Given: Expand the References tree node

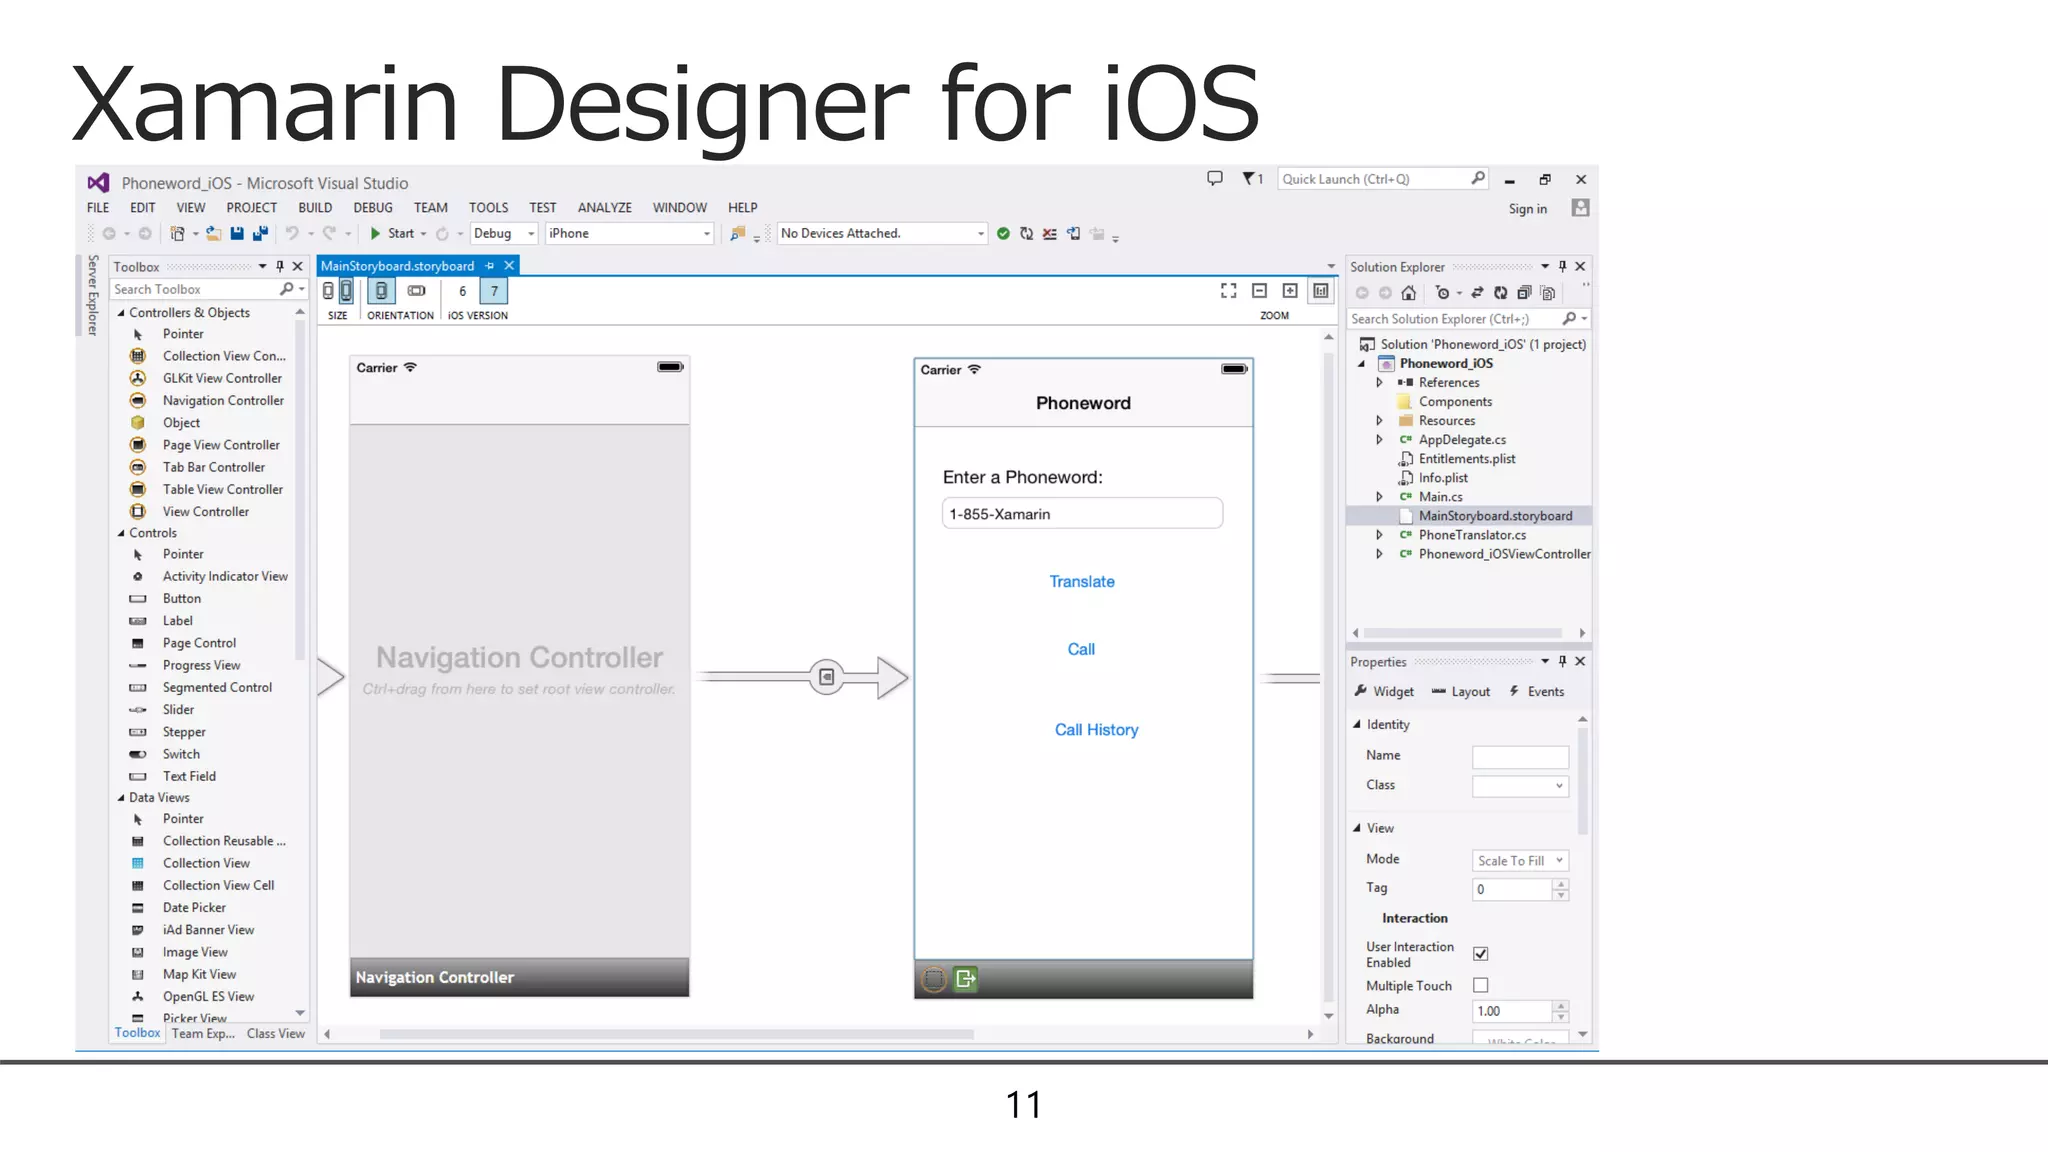Looking at the screenshot, I should pos(1380,383).
